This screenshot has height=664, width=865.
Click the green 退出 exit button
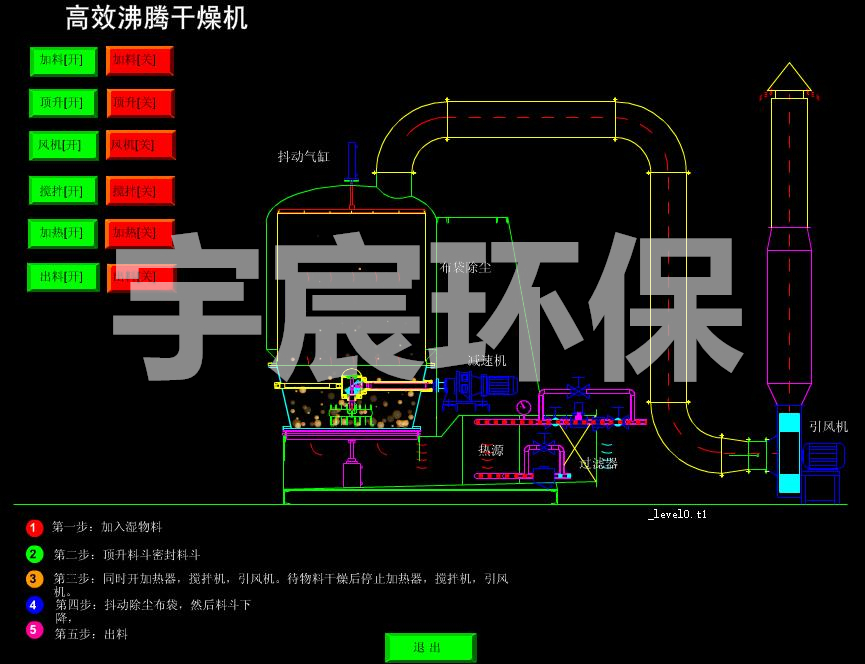pos(430,647)
